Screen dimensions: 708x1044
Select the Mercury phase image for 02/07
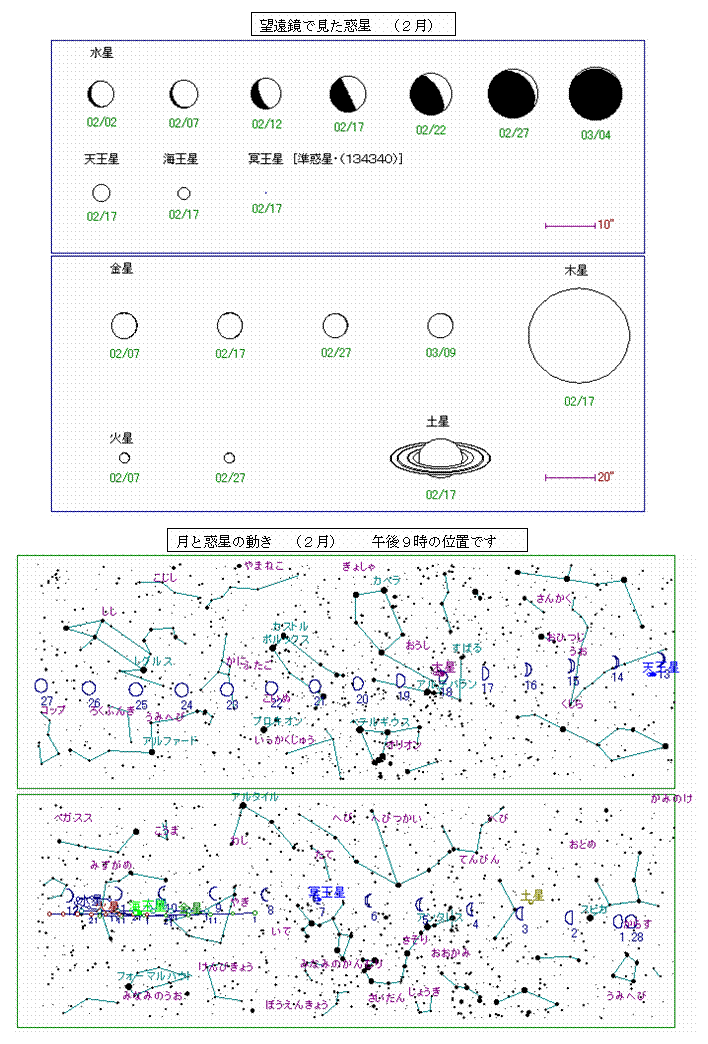[184, 95]
